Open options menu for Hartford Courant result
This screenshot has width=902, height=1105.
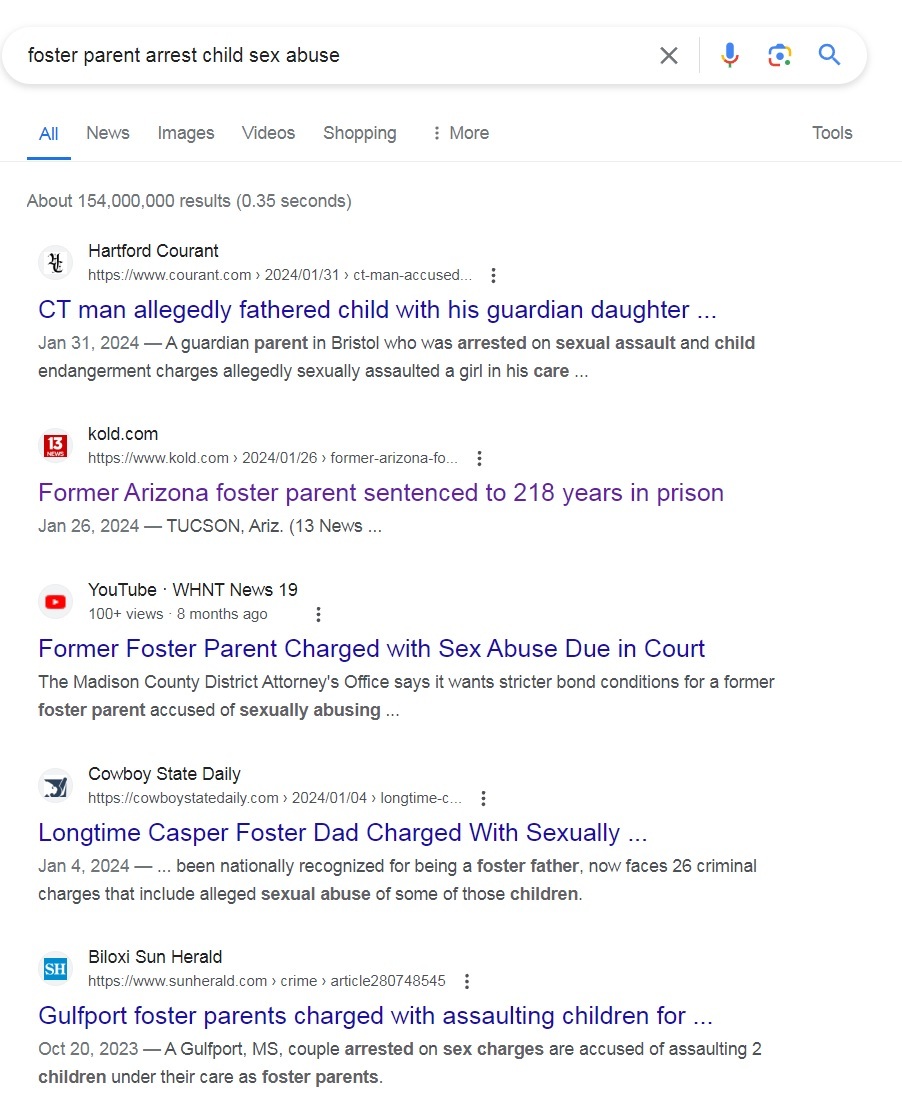pyautogui.click(x=493, y=275)
